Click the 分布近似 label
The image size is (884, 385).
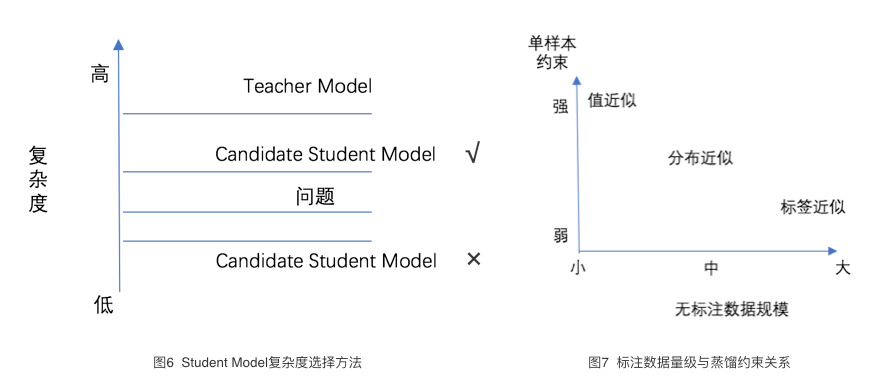pyautogui.click(x=700, y=158)
